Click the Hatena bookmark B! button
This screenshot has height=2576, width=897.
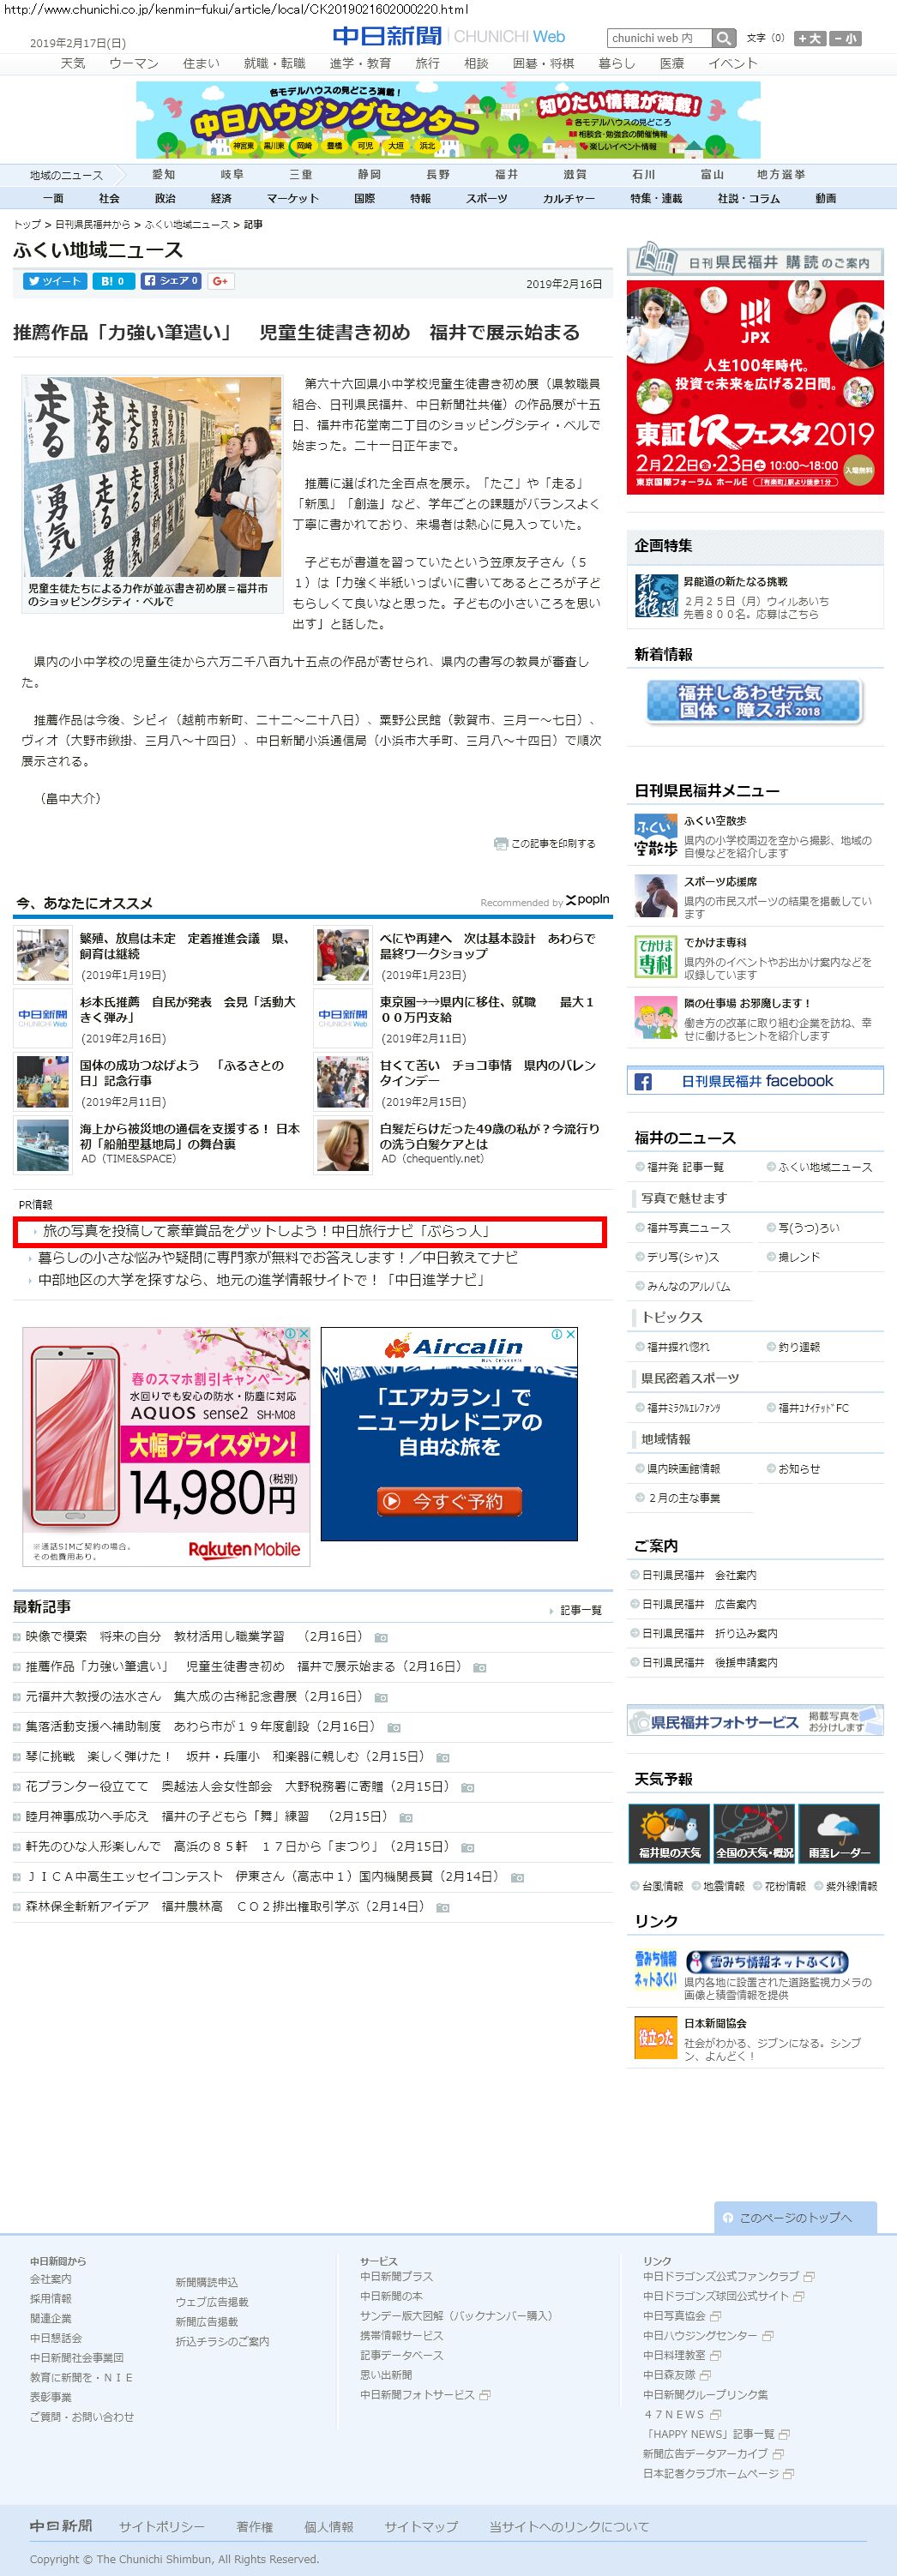tap(113, 281)
